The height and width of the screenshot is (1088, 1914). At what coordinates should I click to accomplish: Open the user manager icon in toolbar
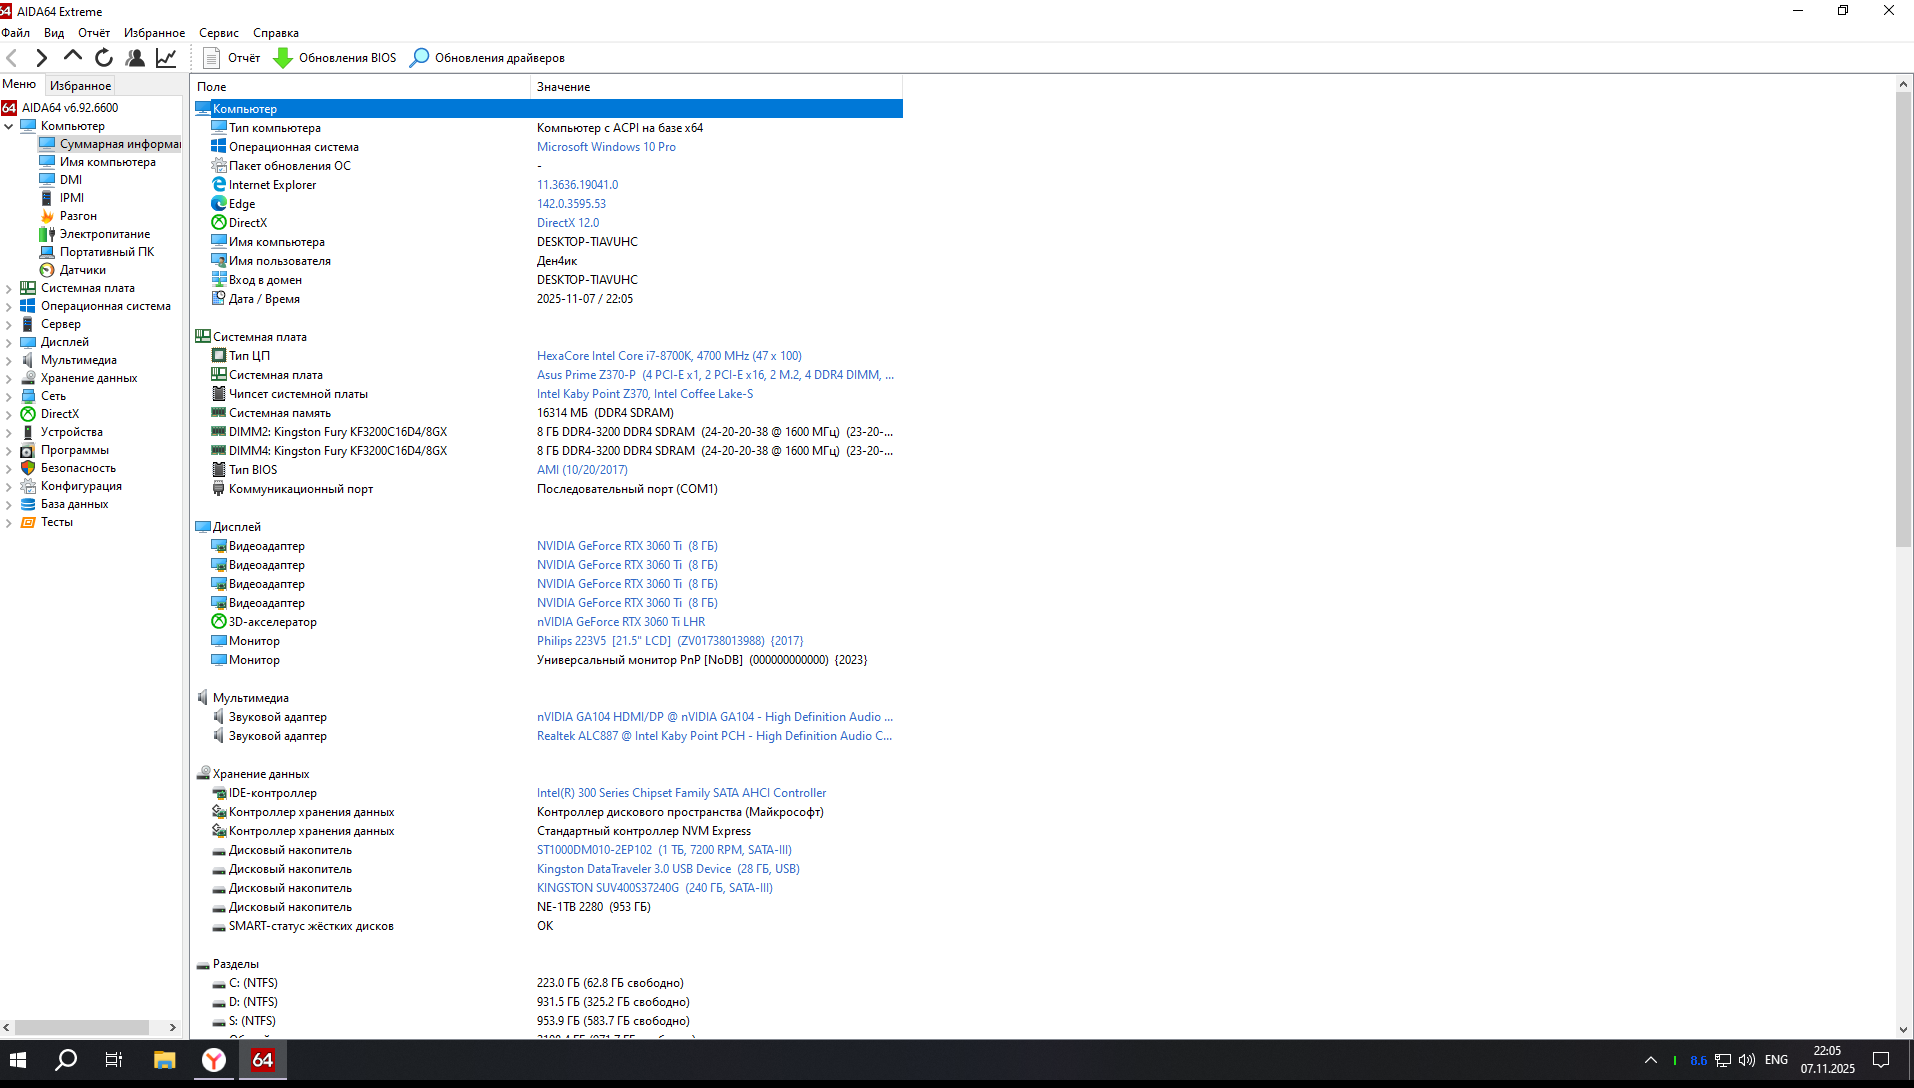(x=135, y=58)
